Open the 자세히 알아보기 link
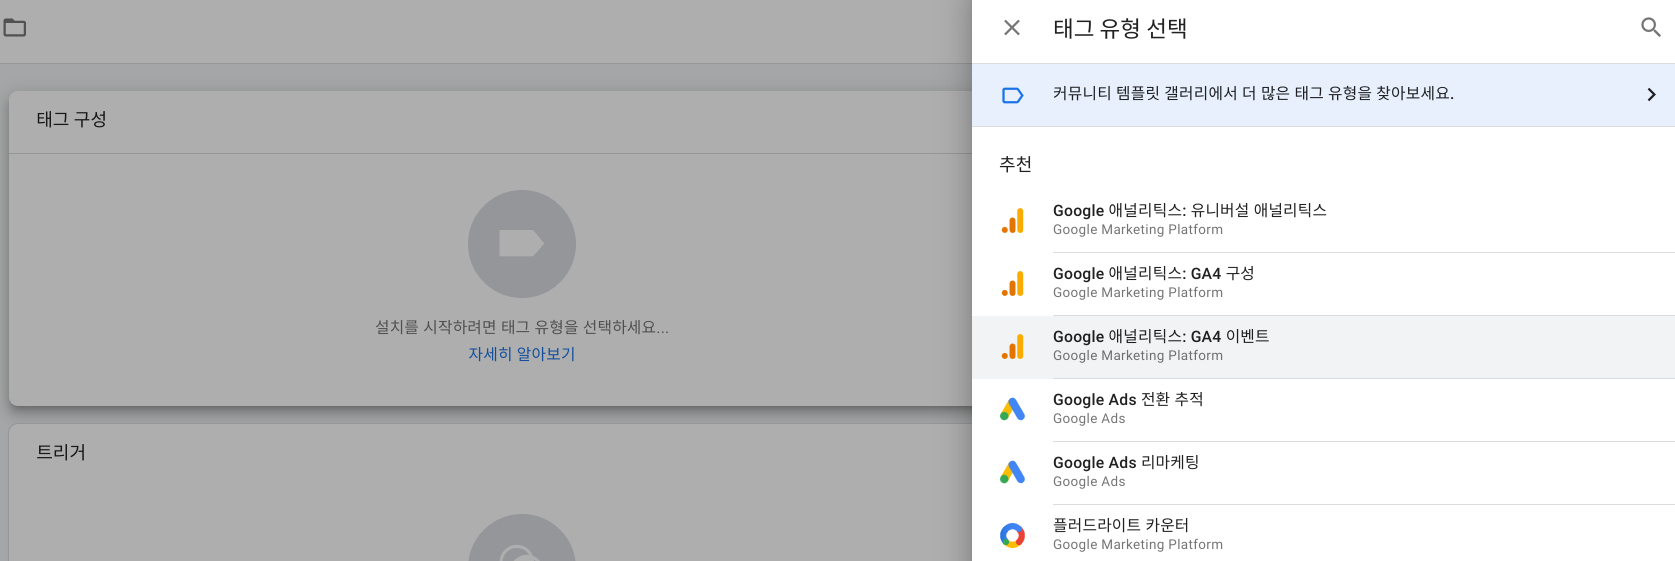This screenshot has height=561, width=1675. 522,354
